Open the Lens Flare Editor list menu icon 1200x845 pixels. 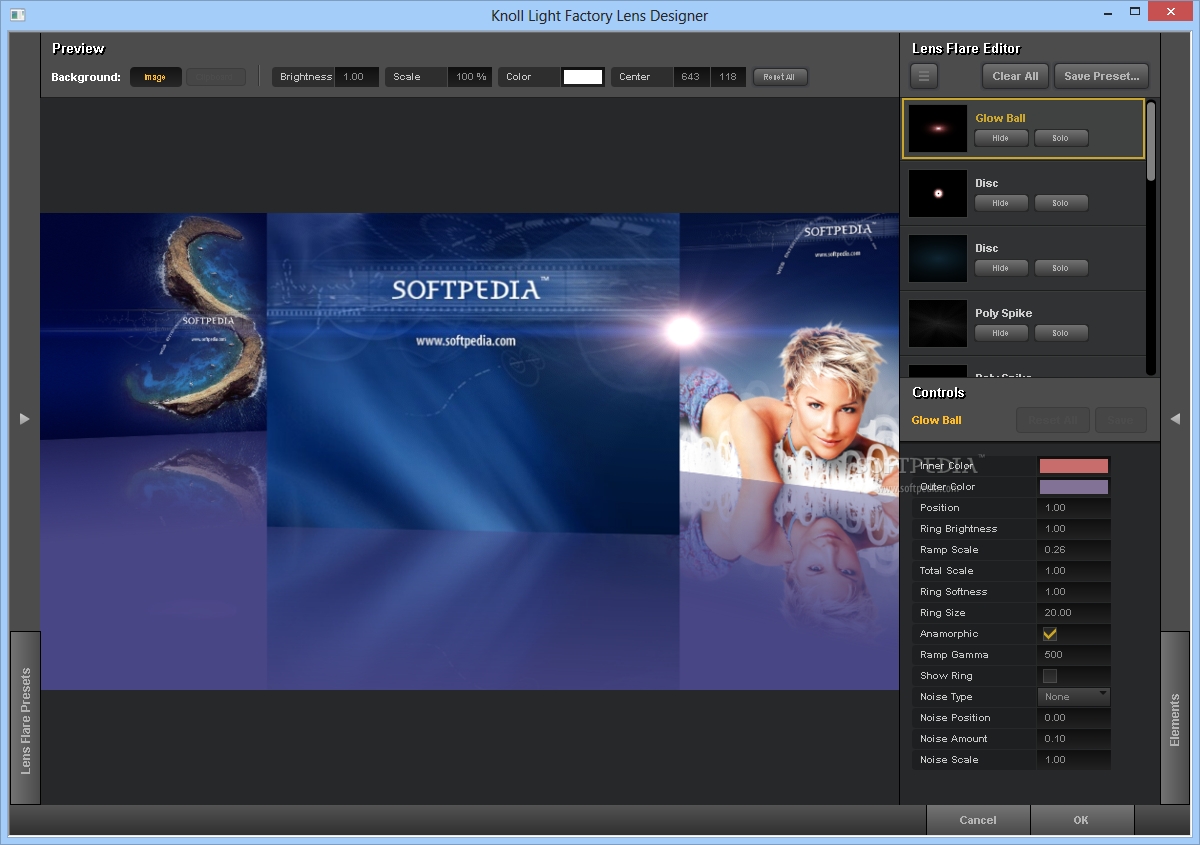point(924,76)
